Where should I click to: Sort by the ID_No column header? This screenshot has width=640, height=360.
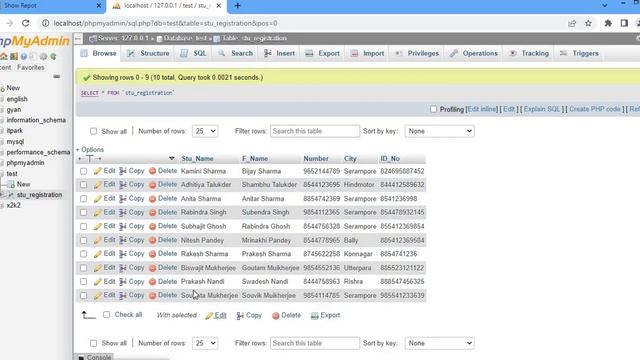[x=390, y=159]
